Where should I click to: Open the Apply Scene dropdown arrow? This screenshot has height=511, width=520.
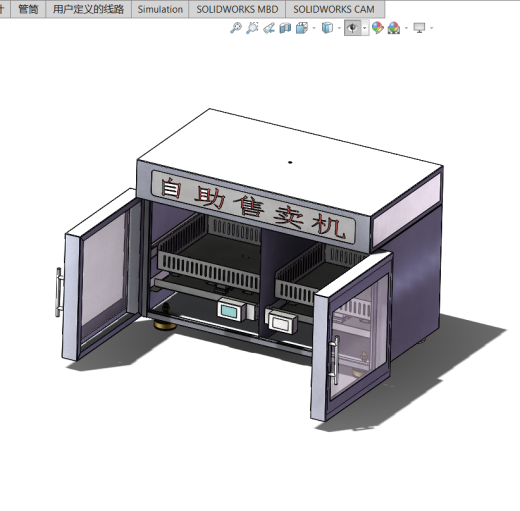406,28
